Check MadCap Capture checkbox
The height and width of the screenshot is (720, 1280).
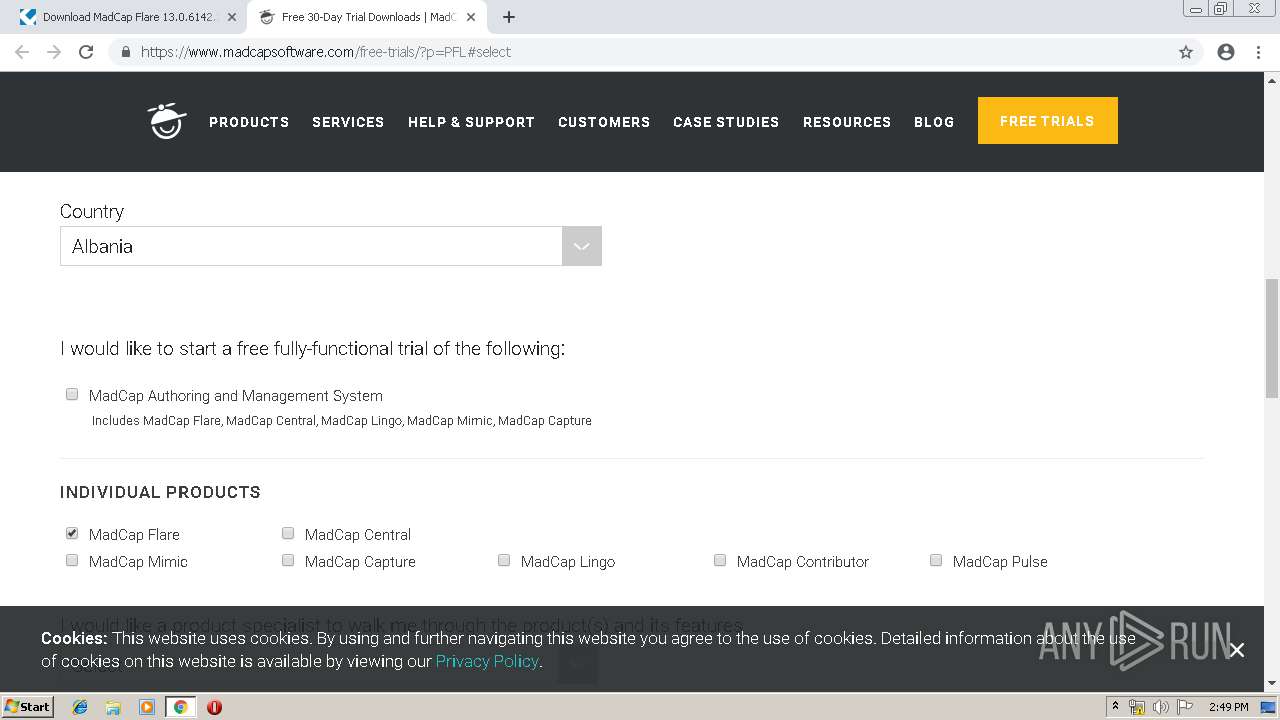point(288,560)
